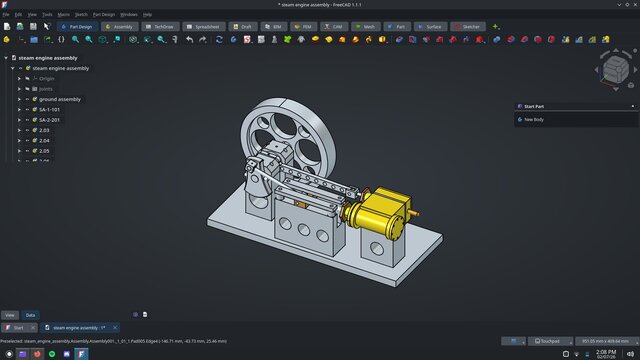This screenshot has height=360, width=640.
Task: Expand the SA-2-201 node
Action: pyautogui.click(x=19, y=120)
